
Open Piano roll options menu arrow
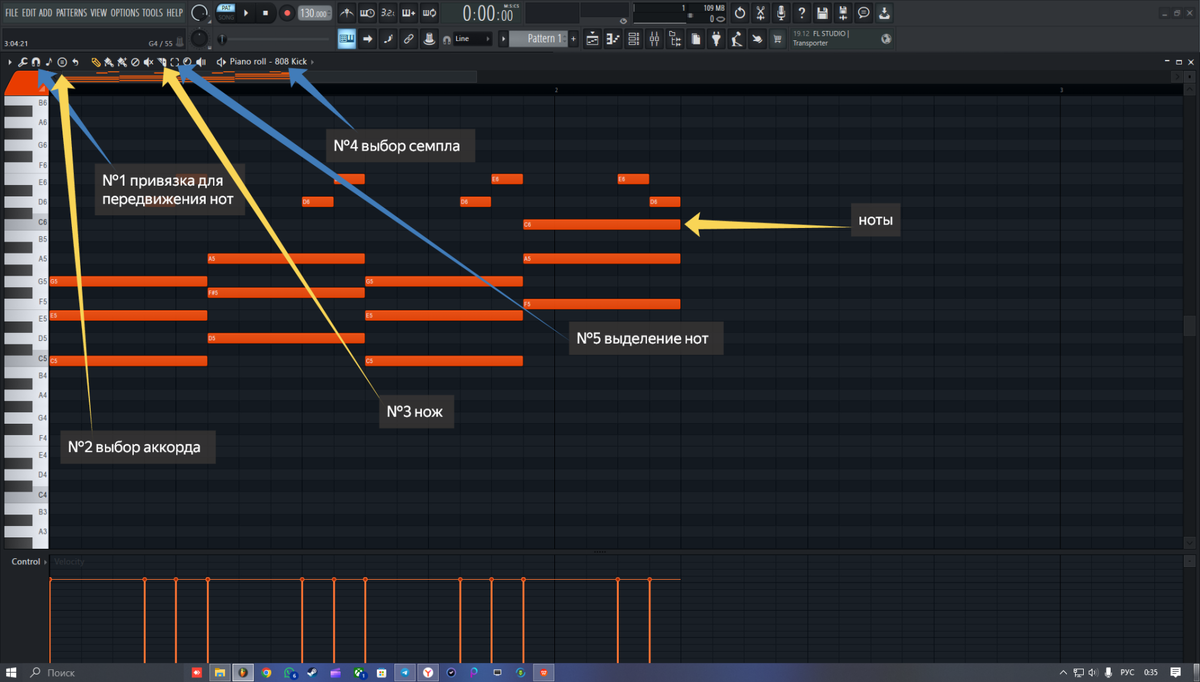tap(10, 62)
